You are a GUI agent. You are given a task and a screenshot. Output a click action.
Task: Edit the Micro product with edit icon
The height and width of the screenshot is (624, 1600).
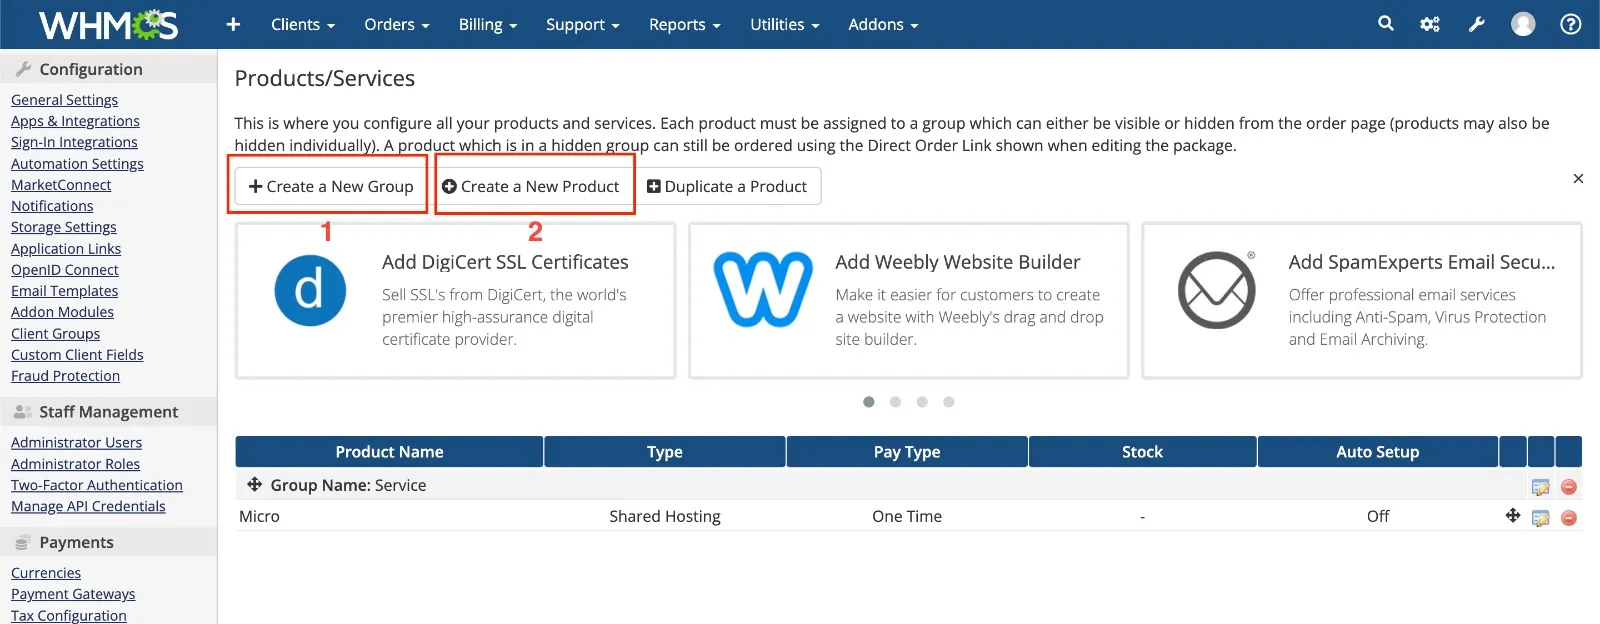point(1541,518)
